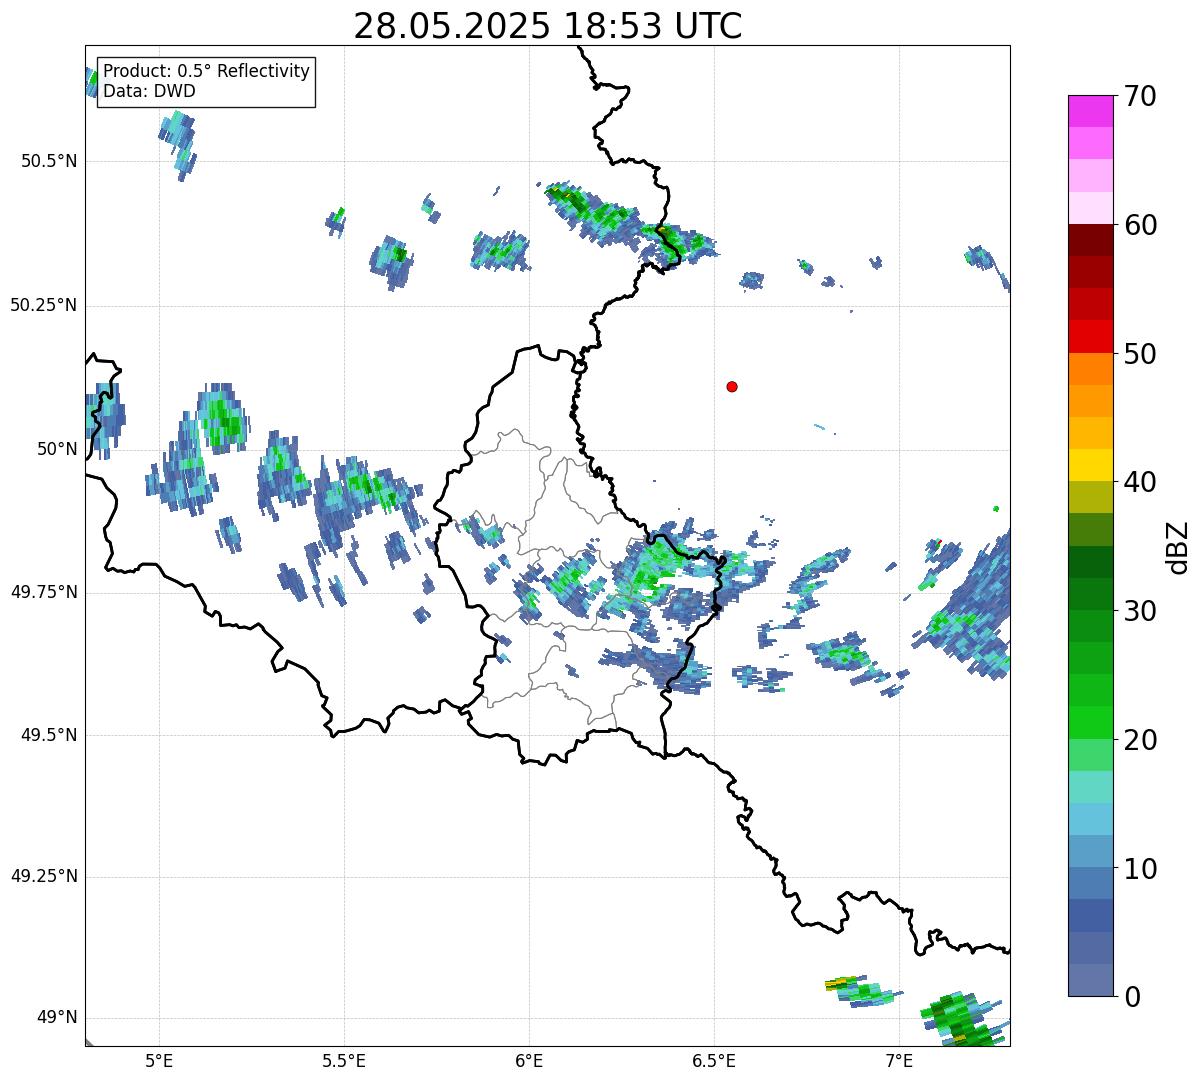Click the 20 tick on the colorbar

pyautogui.click(x=1139, y=740)
